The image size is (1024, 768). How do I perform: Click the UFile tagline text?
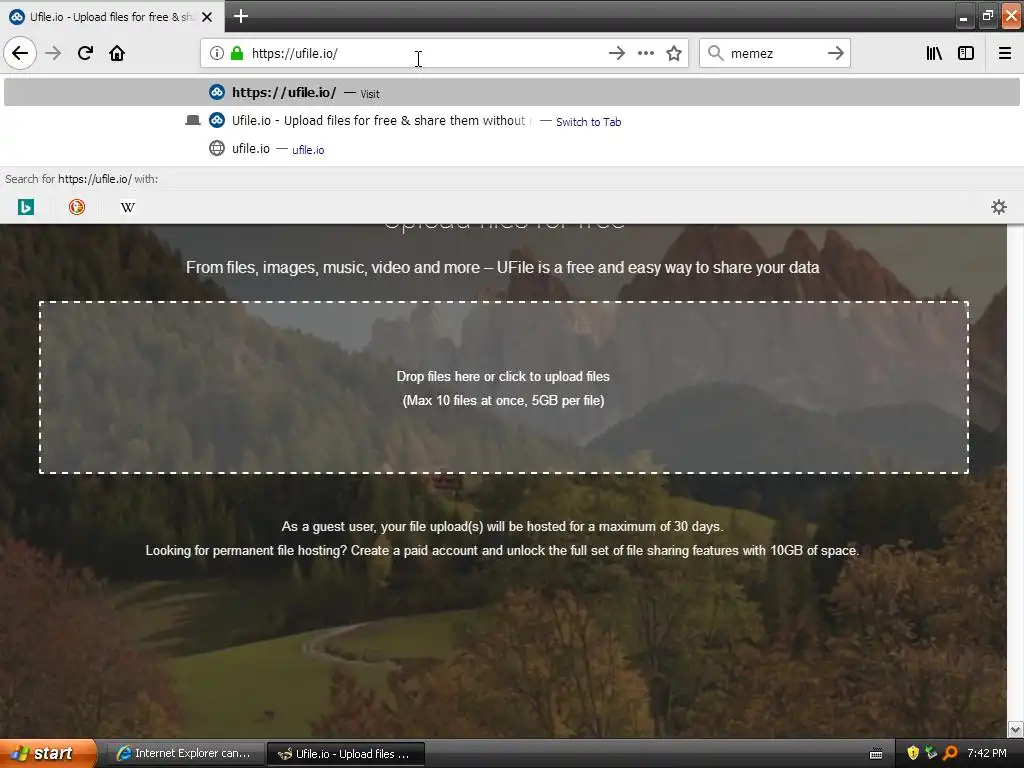click(502, 267)
